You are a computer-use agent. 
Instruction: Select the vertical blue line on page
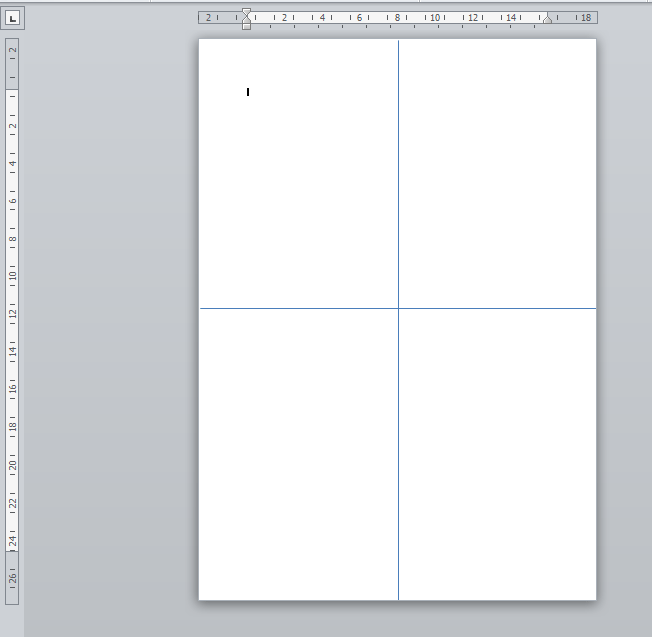click(398, 320)
